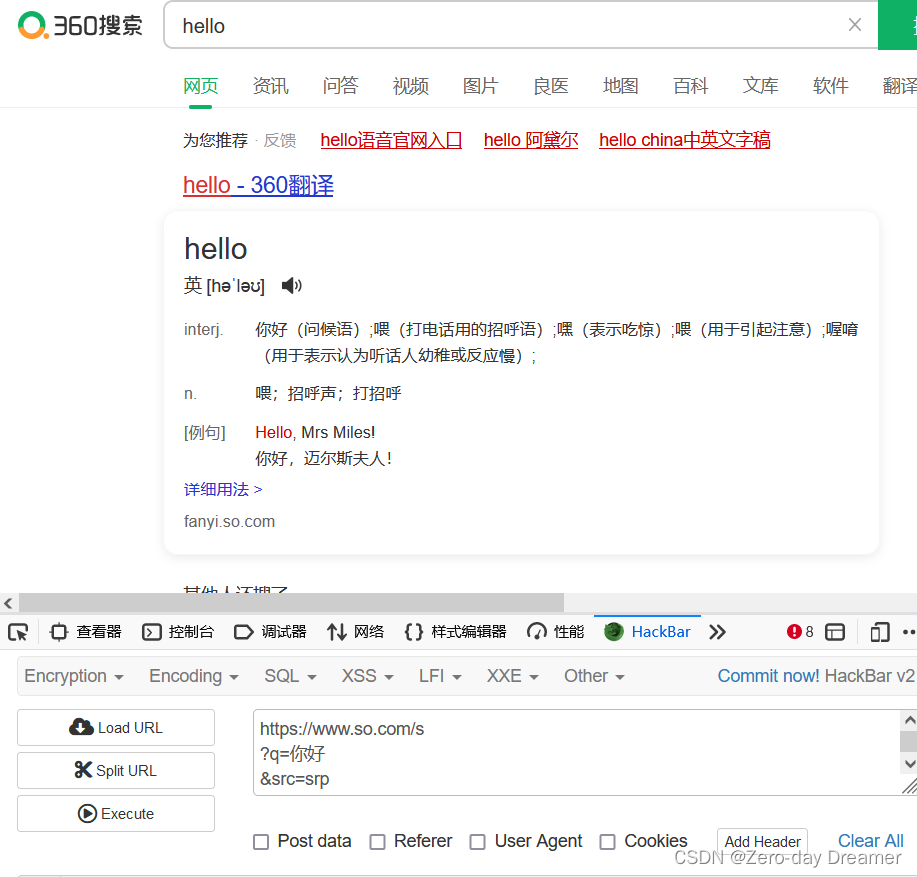Open the hello 阿黛尔 suggestion
The height and width of the screenshot is (877, 917).
point(531,140)
